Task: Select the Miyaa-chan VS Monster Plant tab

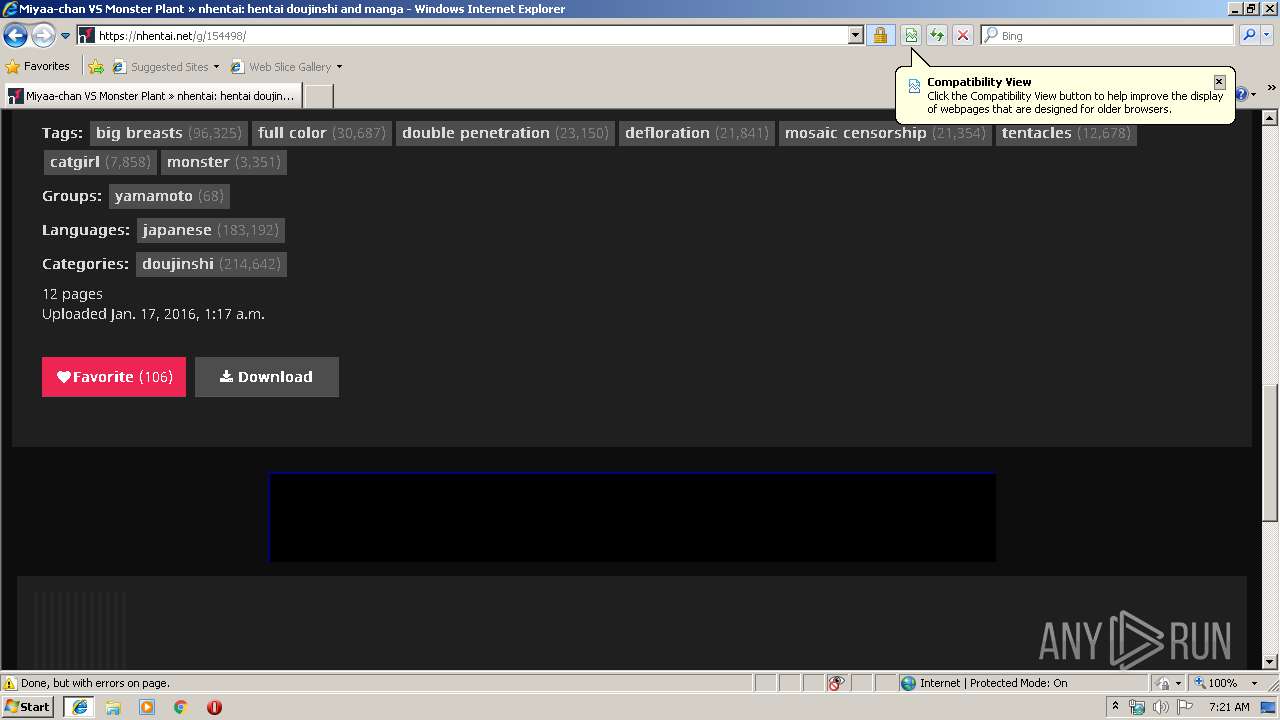Action: tap(152, 96)
